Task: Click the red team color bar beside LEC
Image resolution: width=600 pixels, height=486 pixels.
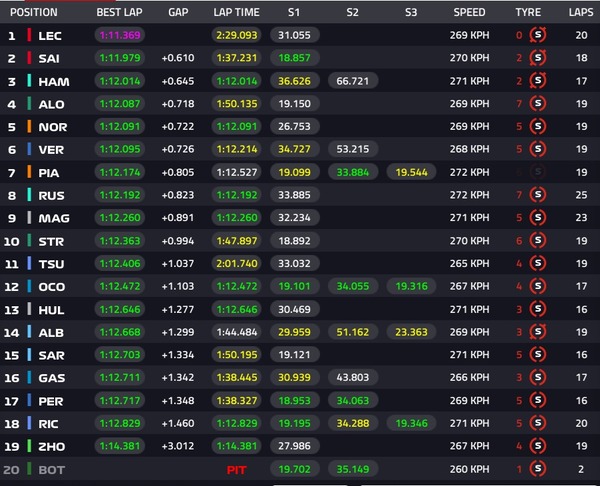Action: (29, 35)
